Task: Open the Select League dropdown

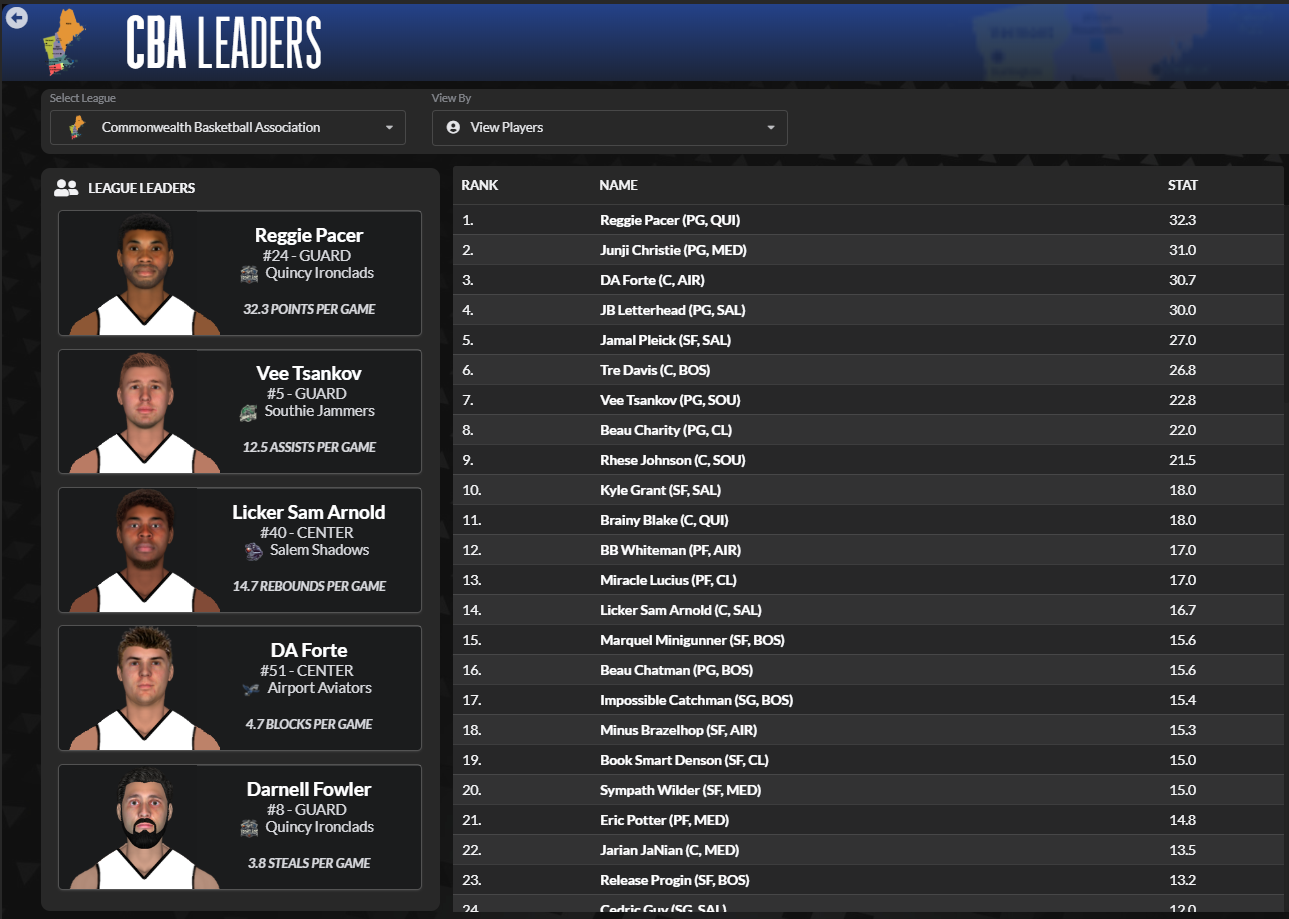Action: tap(228, 128)
